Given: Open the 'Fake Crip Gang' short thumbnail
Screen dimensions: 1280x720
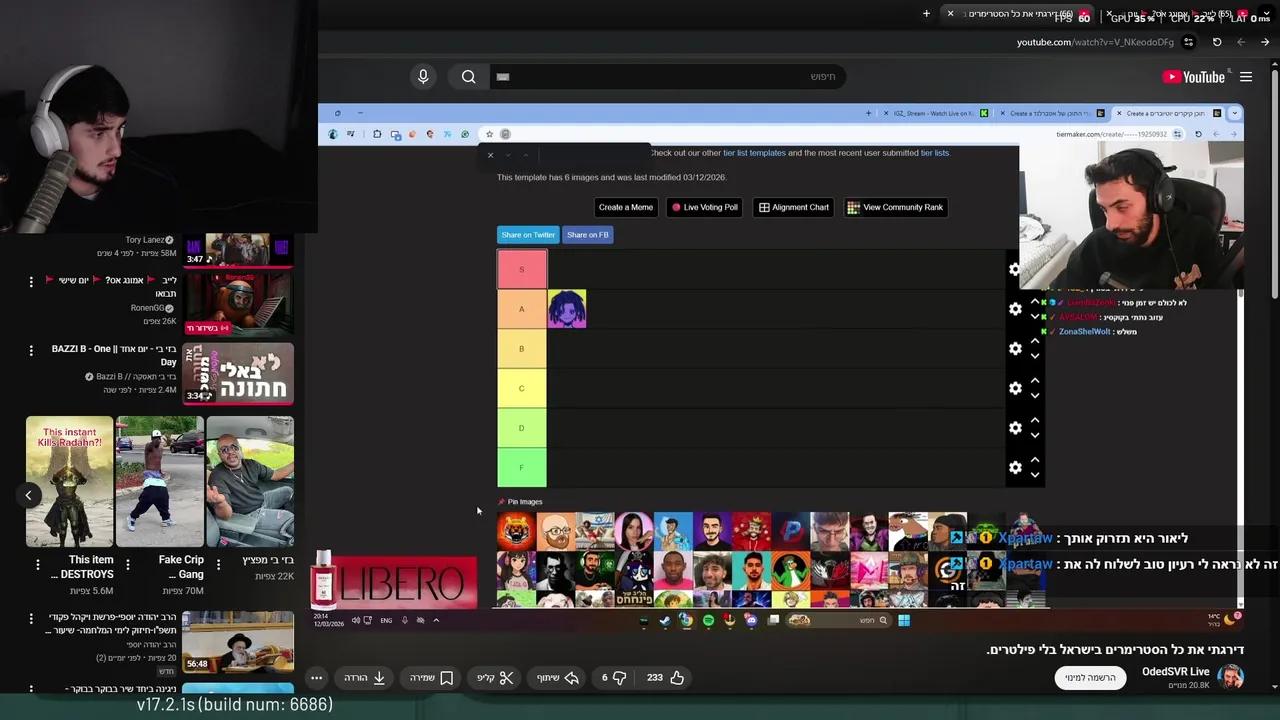Looking at the screenshot, I should pos(160,482).
